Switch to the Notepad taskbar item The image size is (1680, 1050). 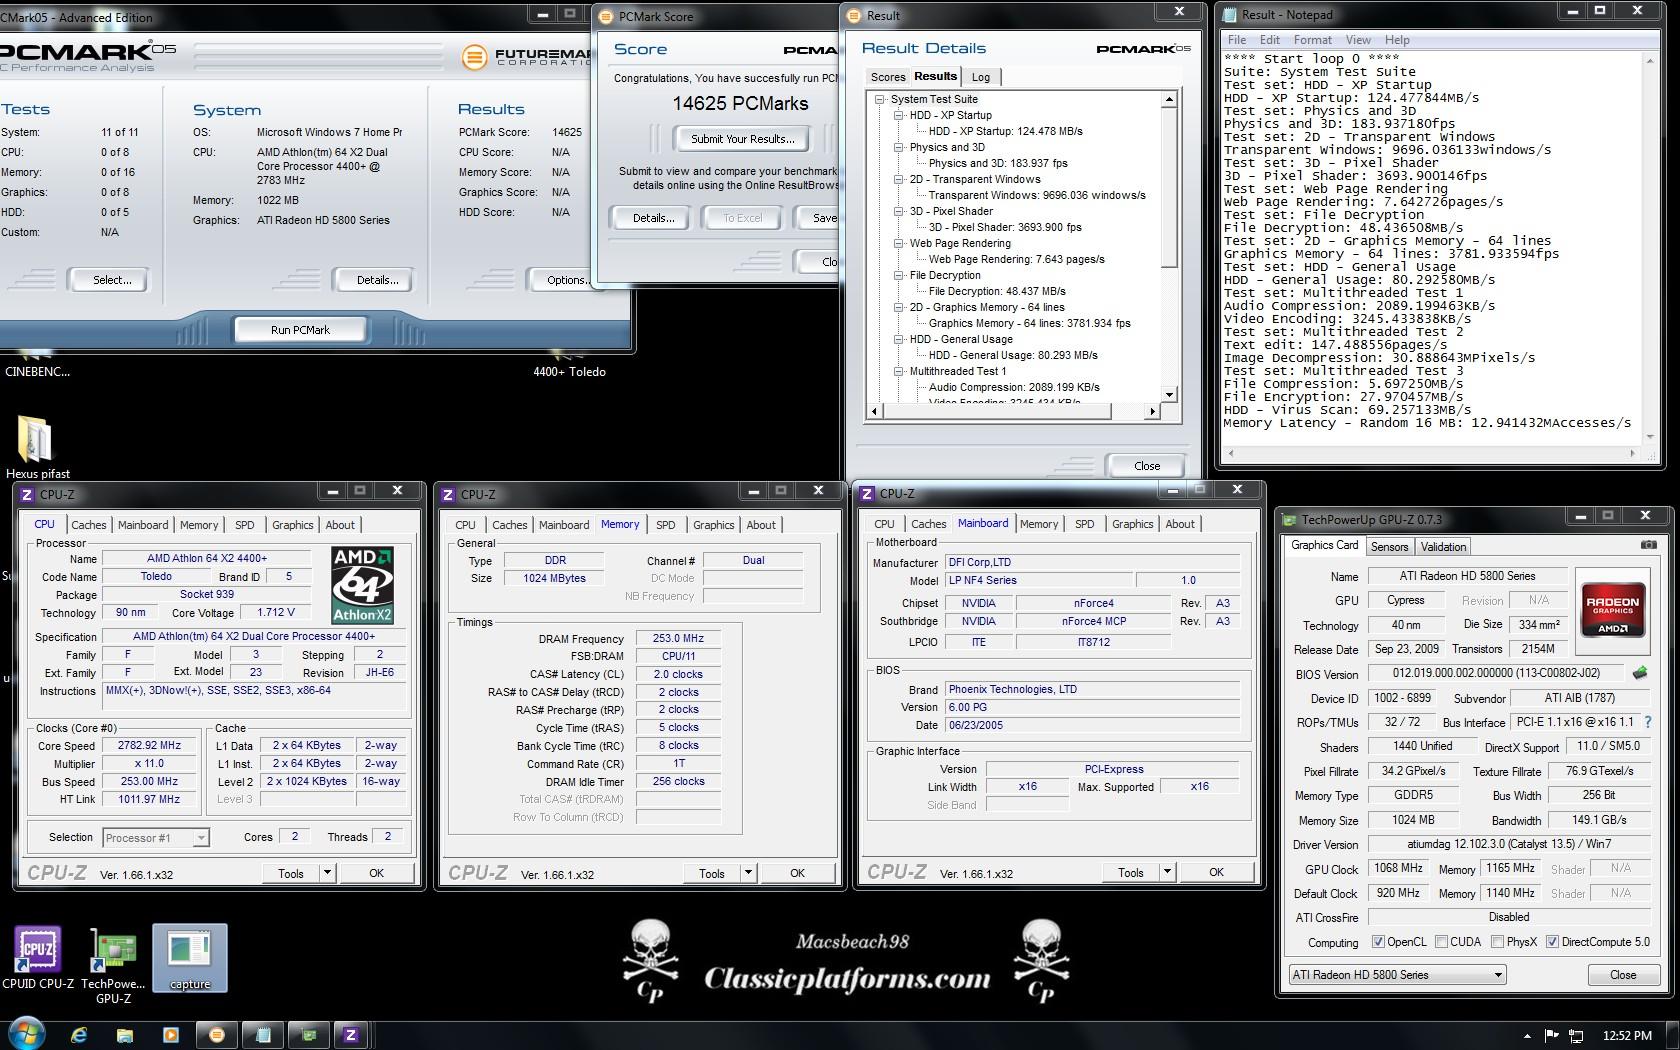click(264, 1036)
